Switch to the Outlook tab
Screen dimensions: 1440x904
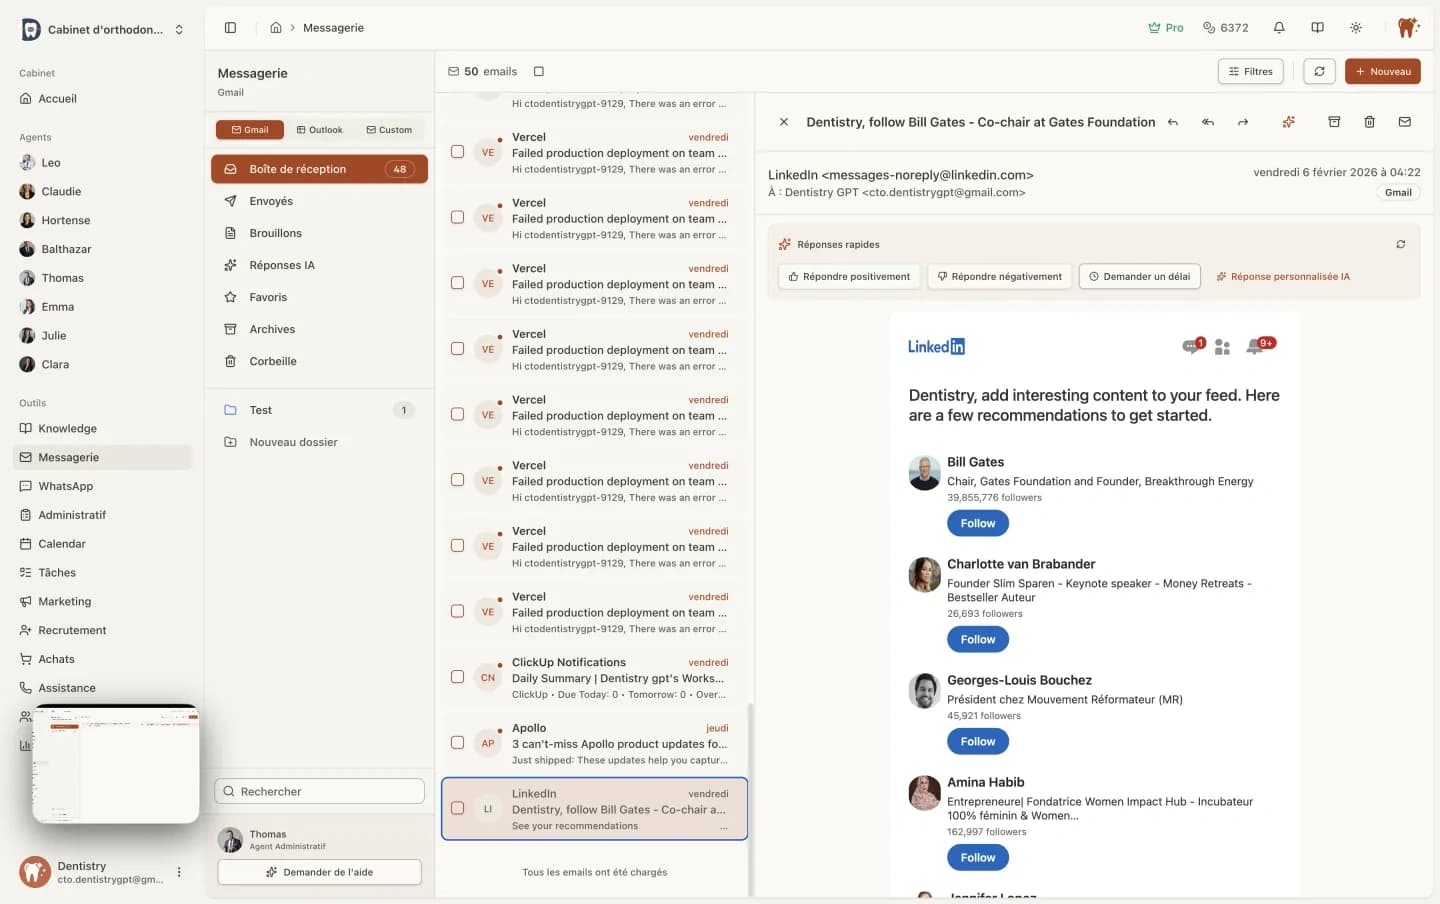click(319, 129)
